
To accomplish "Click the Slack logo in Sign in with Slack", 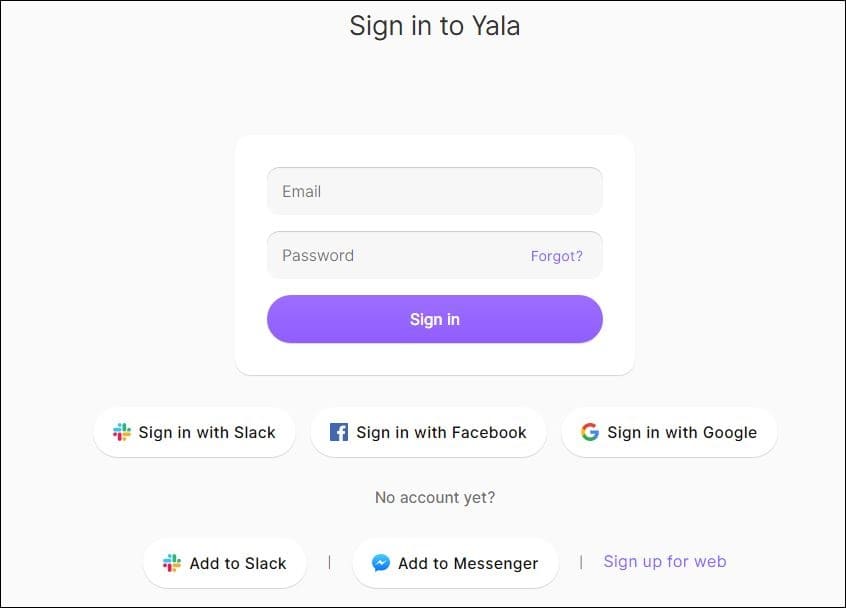I will pos(121,432).
